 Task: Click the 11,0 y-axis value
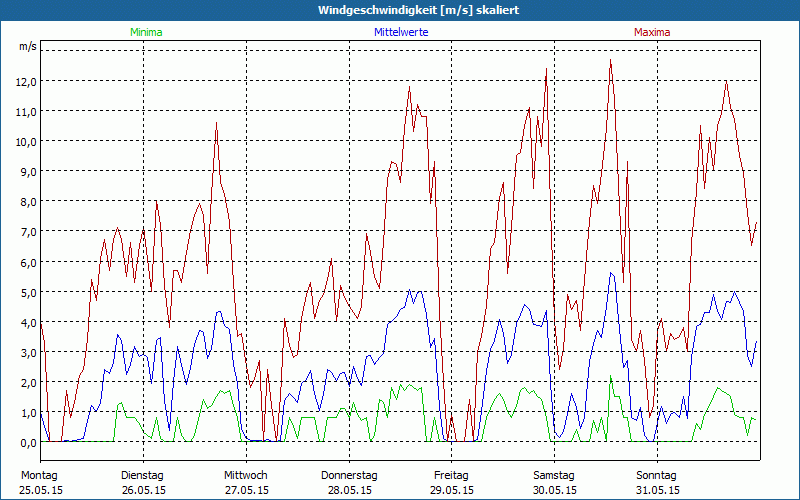(x=26, y=111)
